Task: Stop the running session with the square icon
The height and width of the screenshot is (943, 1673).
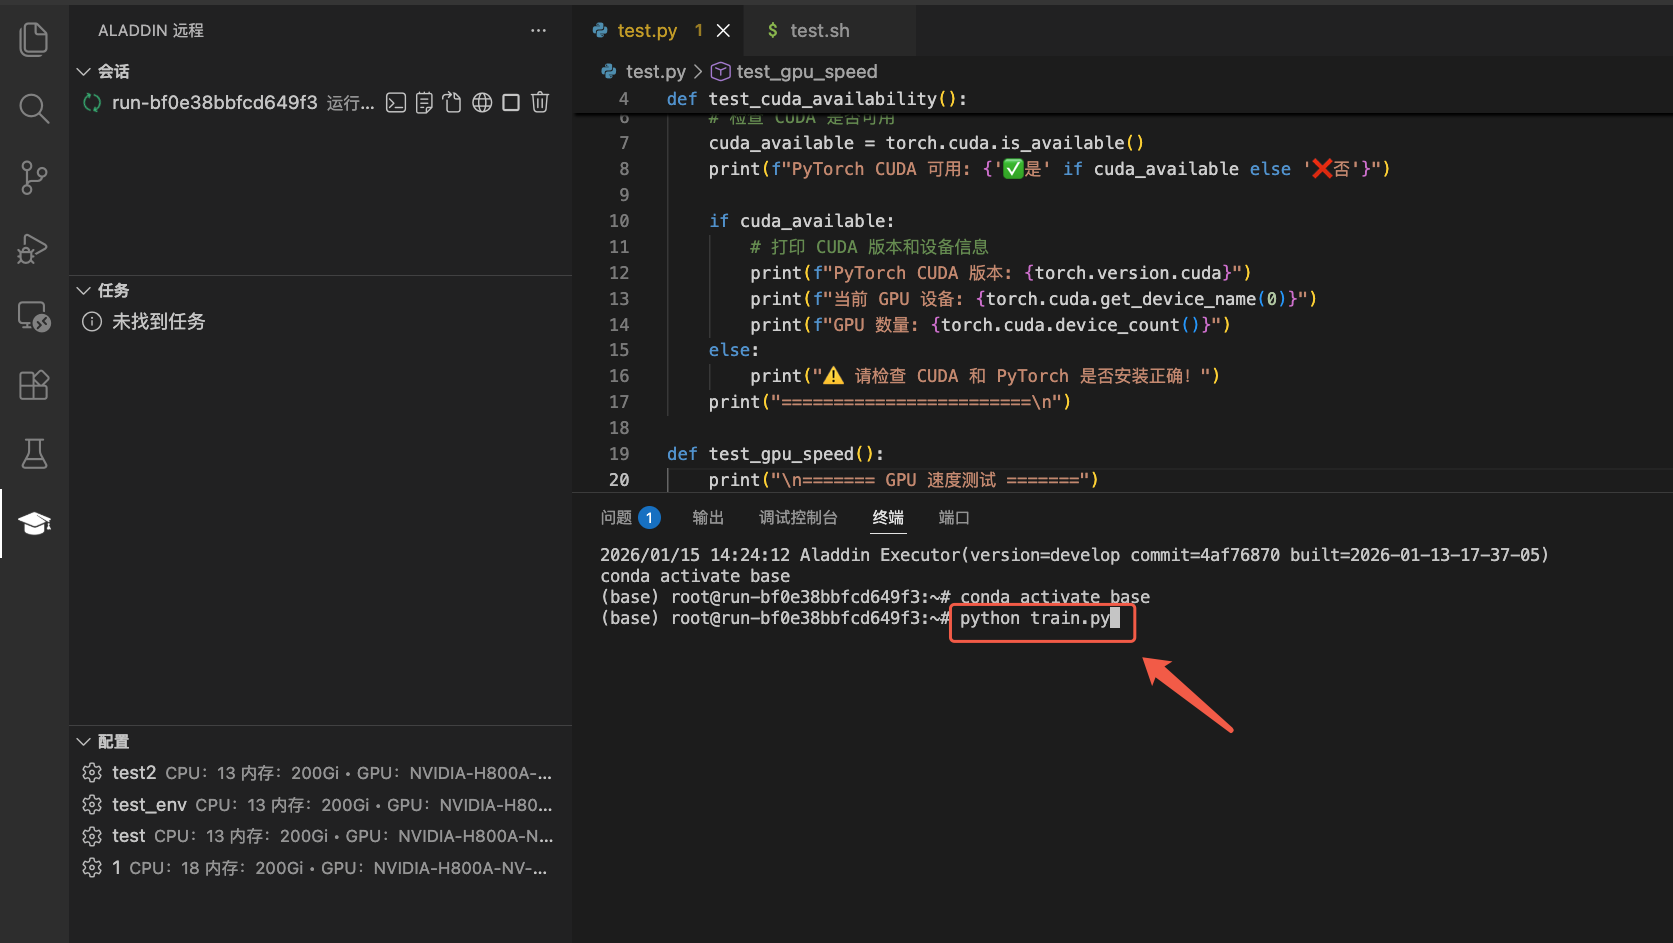Action: click(x=511, y=102)
